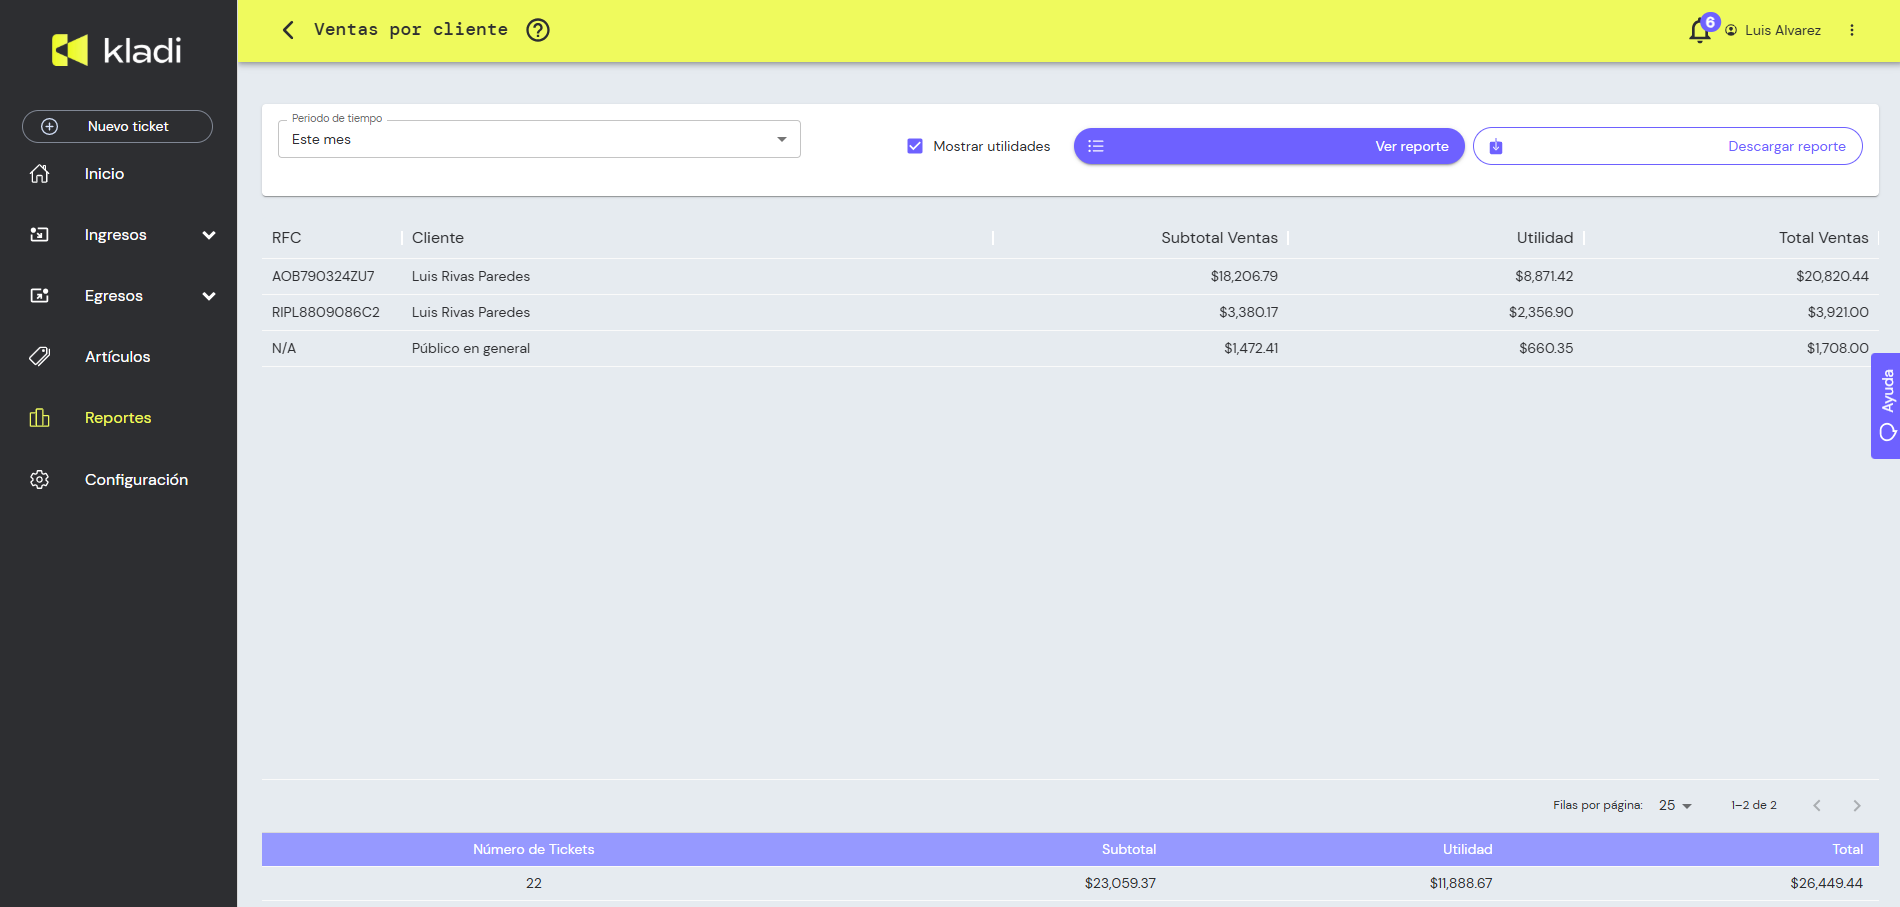Open the Periodo de tiempo dropdown
The height and width of the screenshot is (907, 1900).
[x=539, y=139]
